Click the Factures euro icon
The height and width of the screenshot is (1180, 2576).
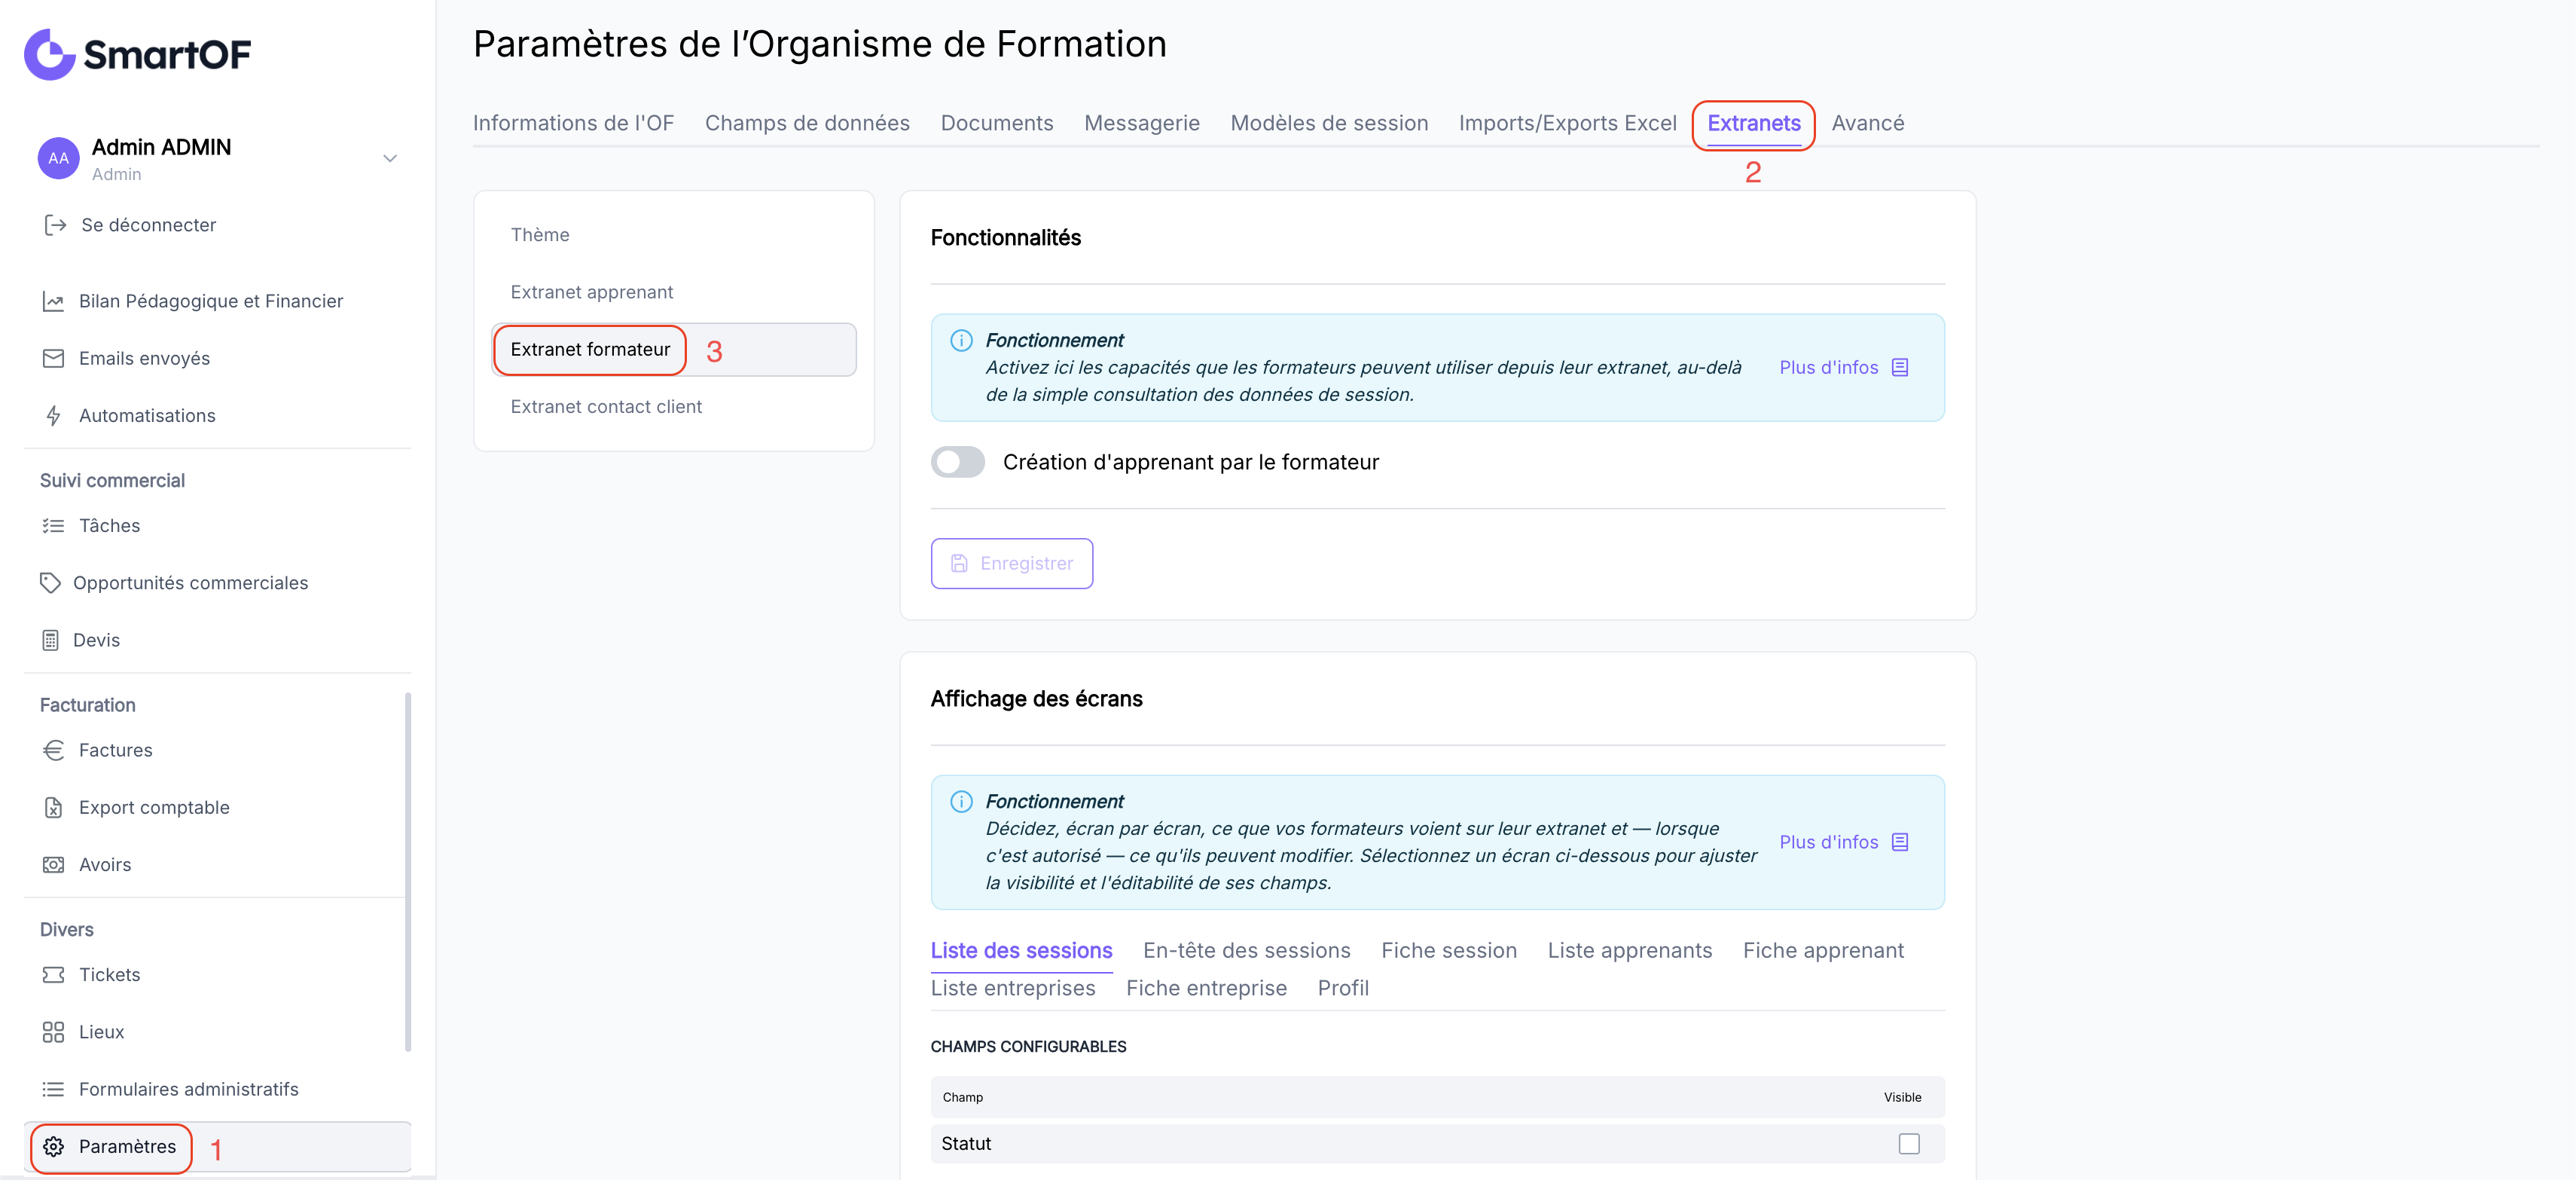[53, 750]
